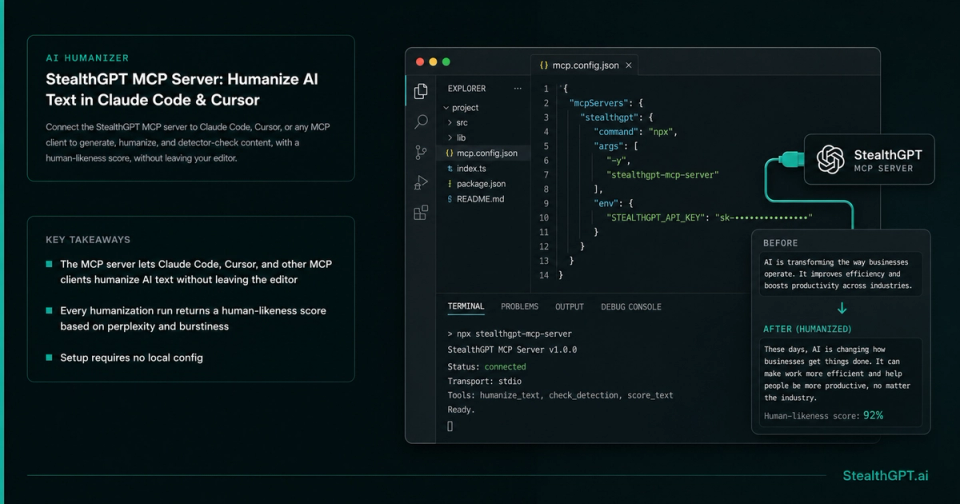Click line number 14 in the gutter
Viewport: 960px width, 504px height.
(544, 275)
